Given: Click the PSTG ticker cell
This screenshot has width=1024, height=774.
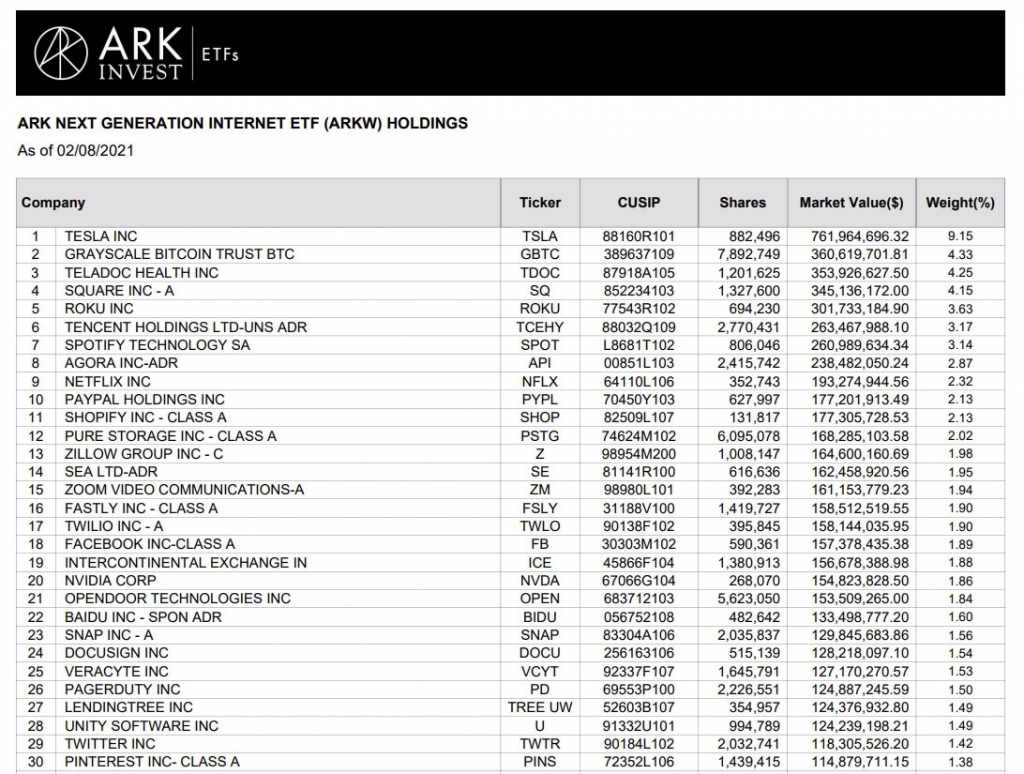Looking at the screenshot, I should (540, 436).
